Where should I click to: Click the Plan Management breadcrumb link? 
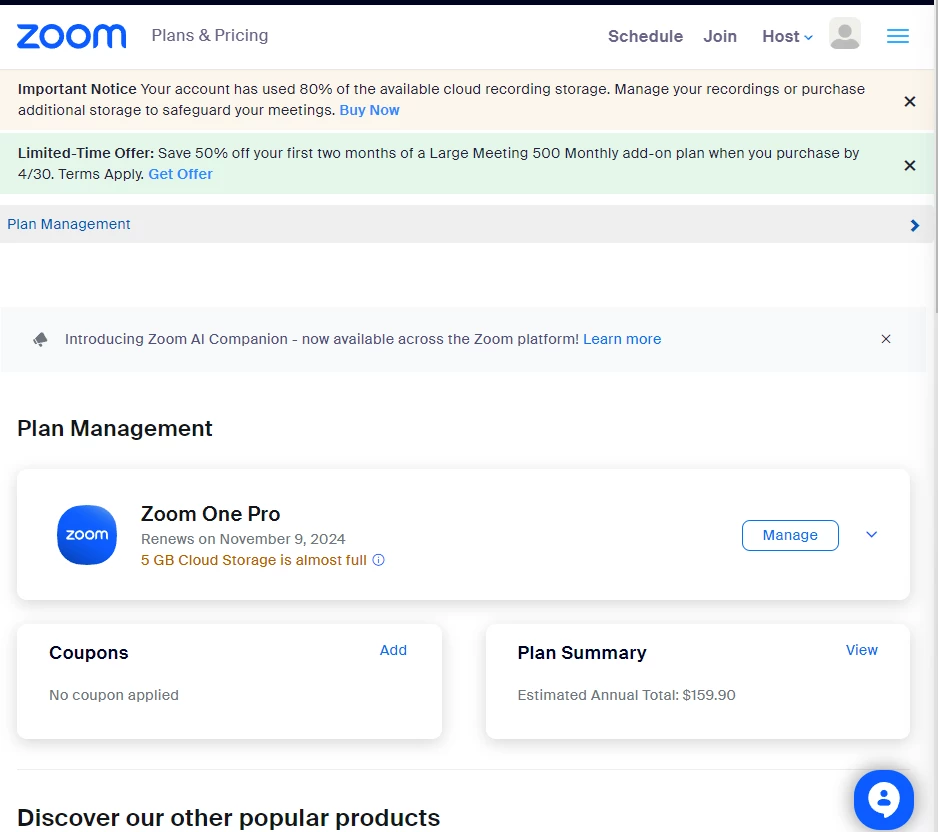click(69, 224)
